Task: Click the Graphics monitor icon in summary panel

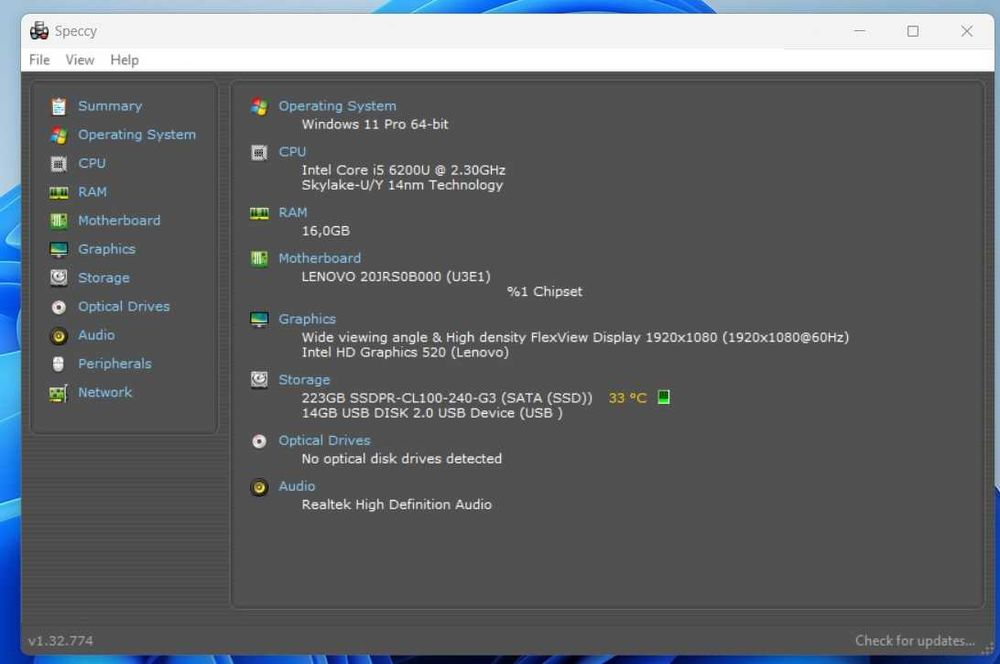Action: [259, 320]
